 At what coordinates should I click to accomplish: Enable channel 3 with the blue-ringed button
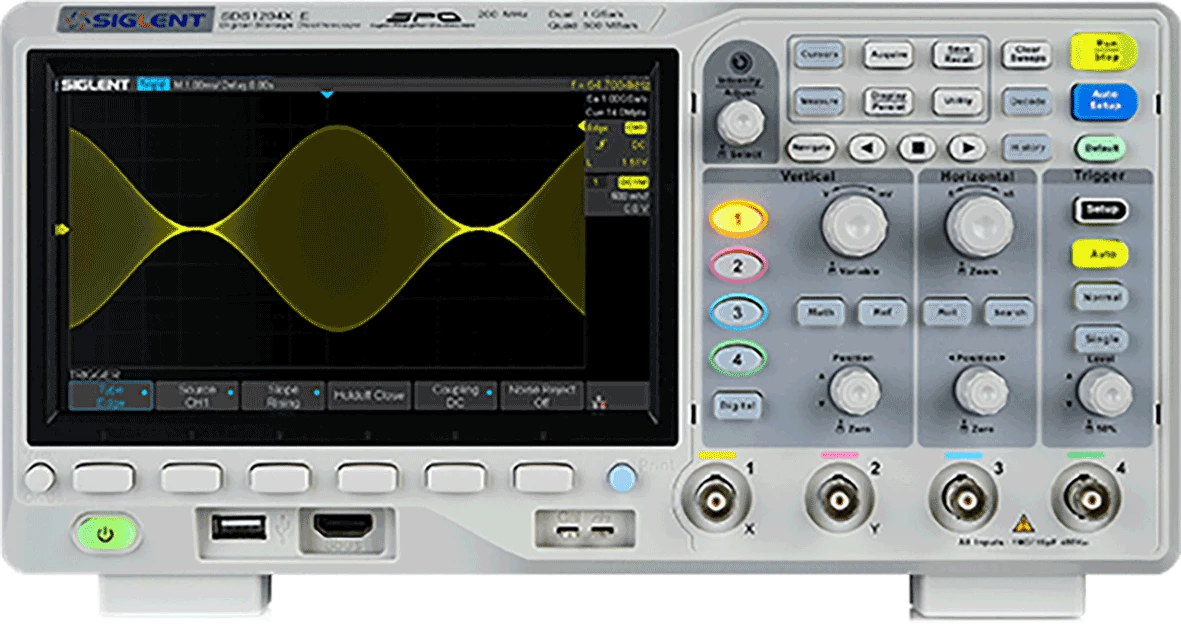pos(738,312)
